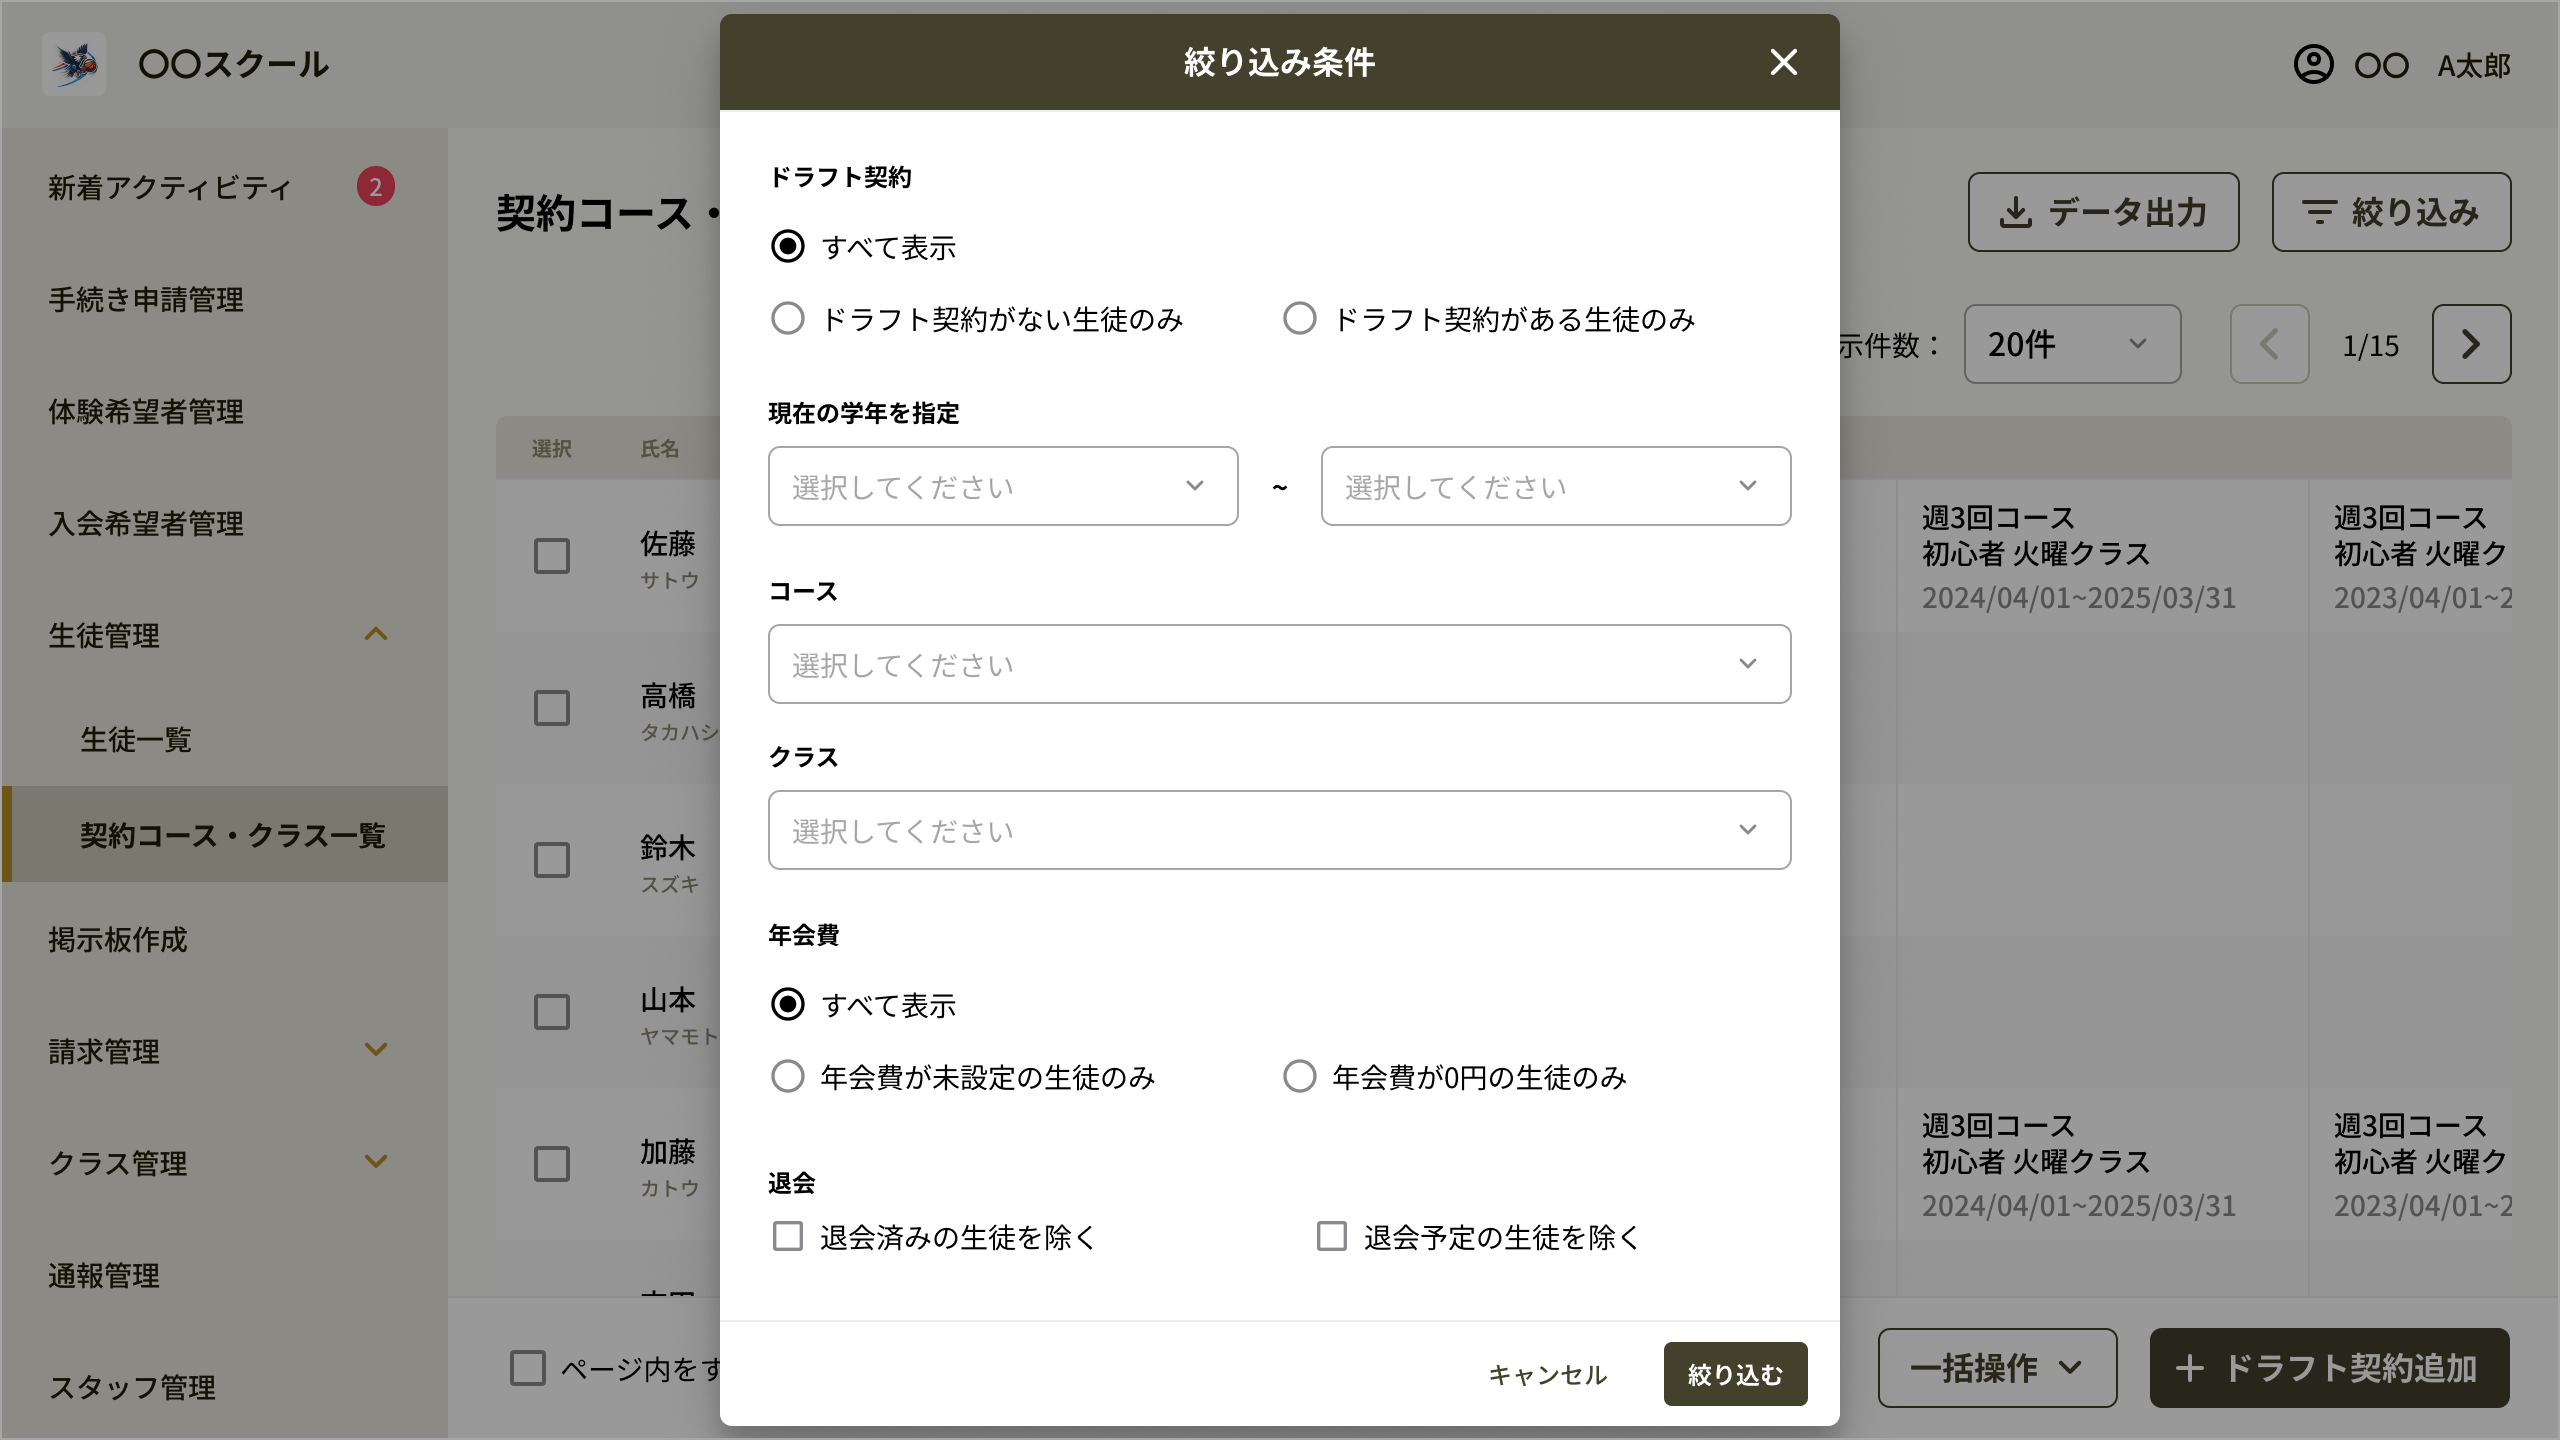Open 手続き申請管理 in sidebar

coord(146,299)
